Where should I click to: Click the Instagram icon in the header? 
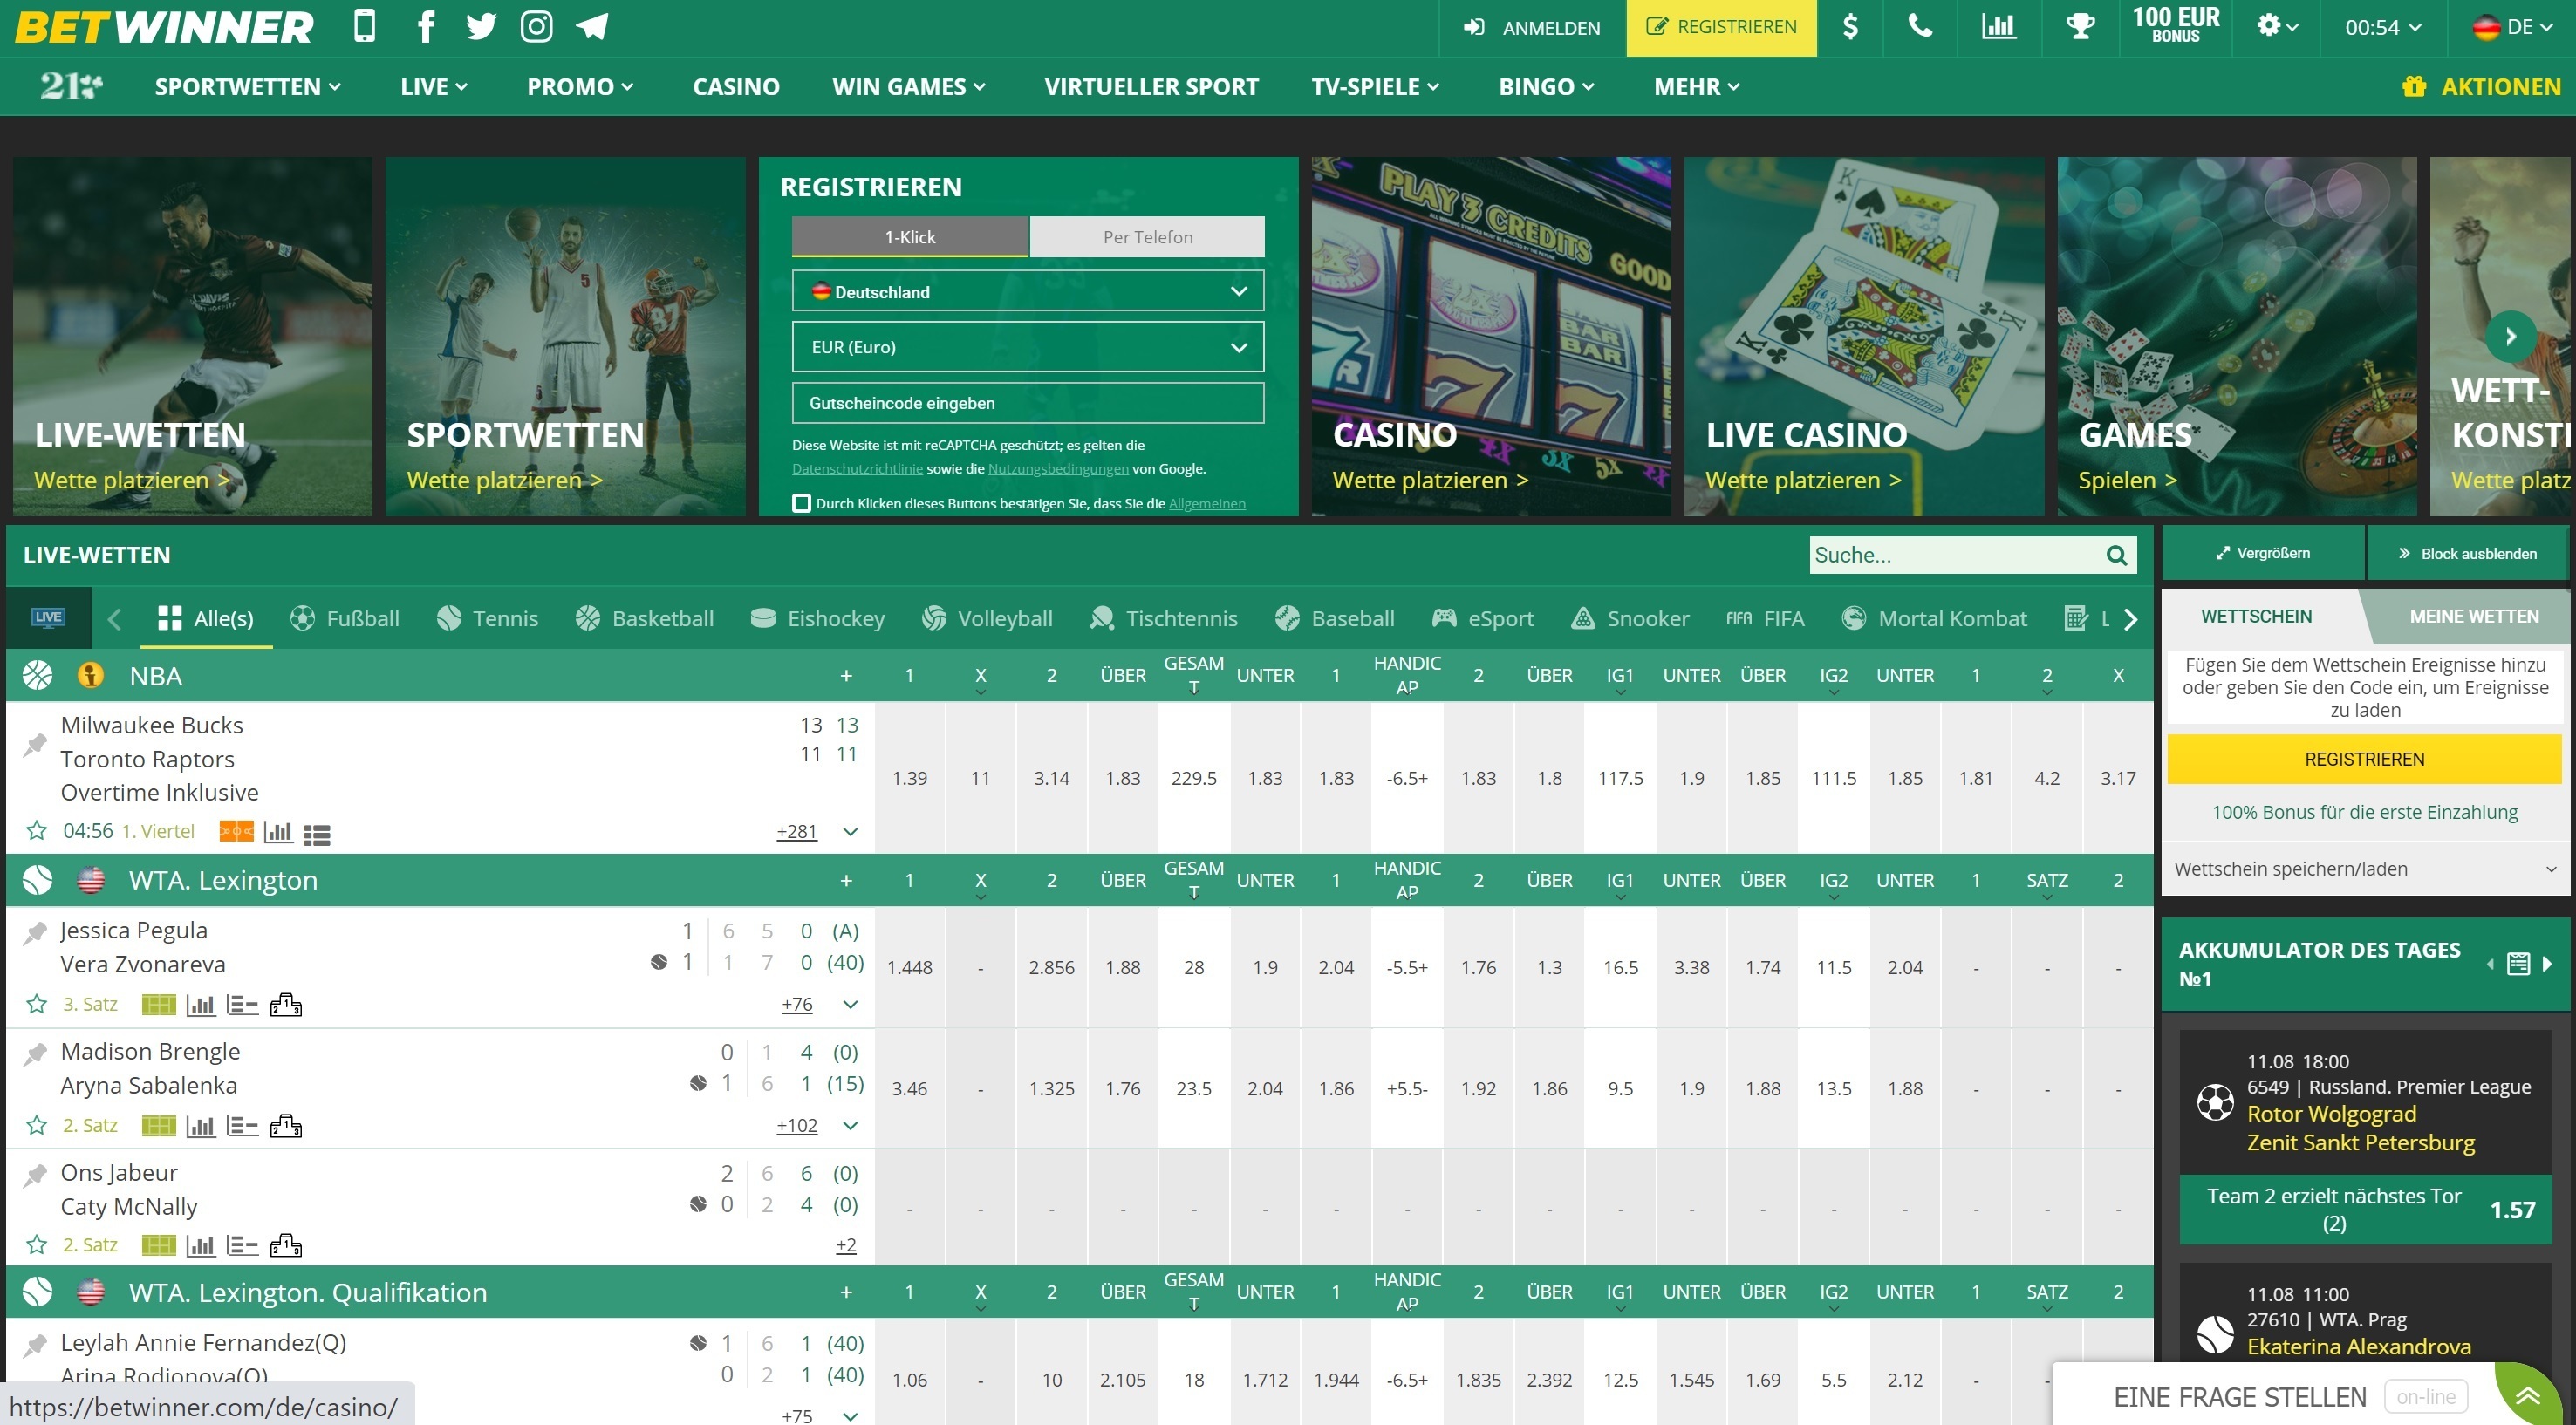tap(537, 27)
